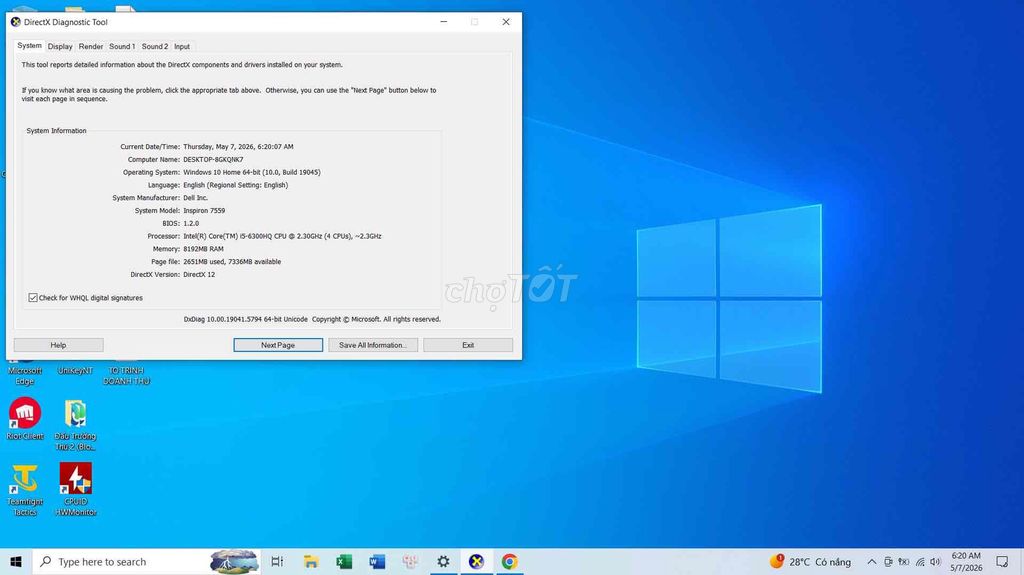Click the battery tray icon

click(x=904, y=561)
